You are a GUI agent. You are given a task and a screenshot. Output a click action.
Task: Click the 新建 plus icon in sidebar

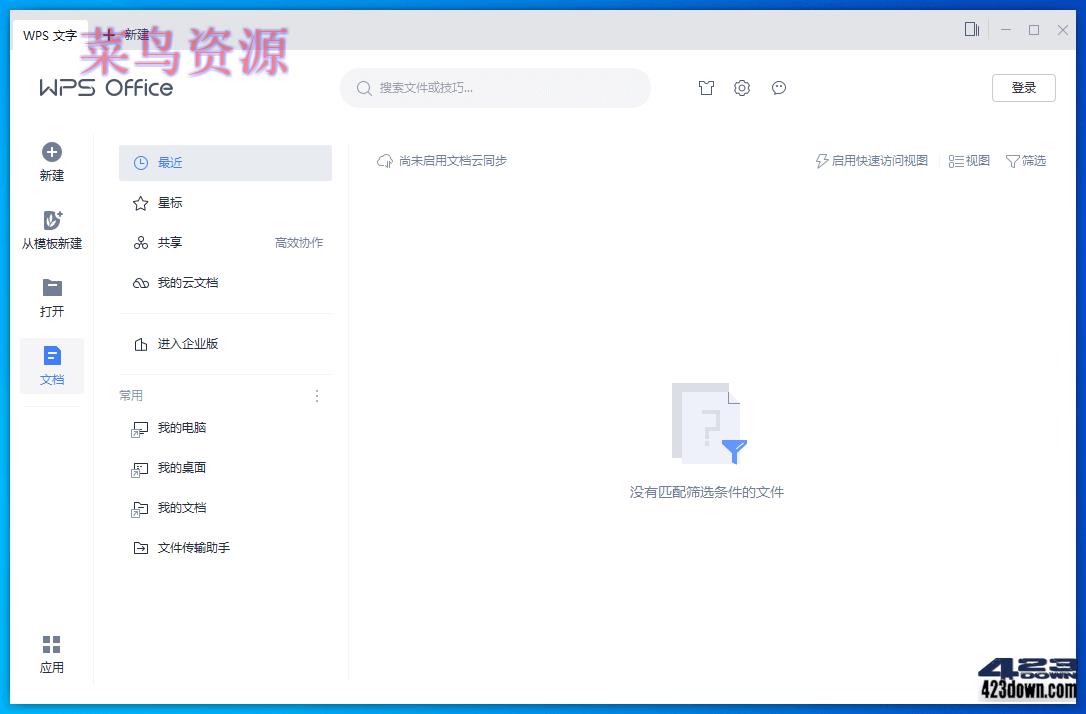coord(51,153)
